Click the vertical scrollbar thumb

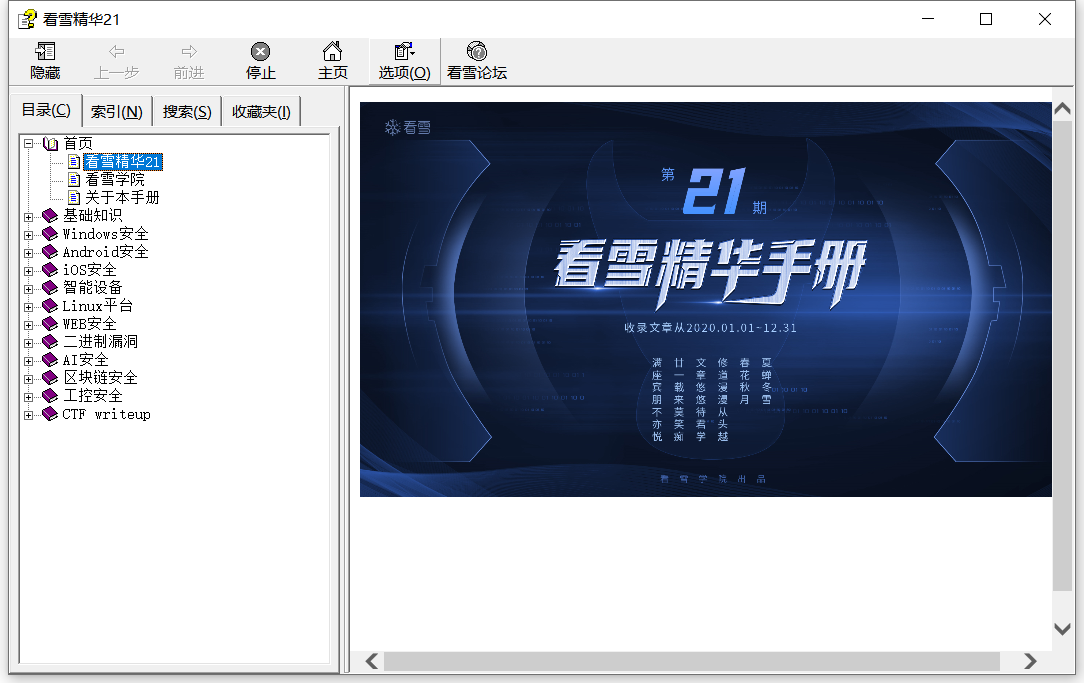[x=1063, y=355]
